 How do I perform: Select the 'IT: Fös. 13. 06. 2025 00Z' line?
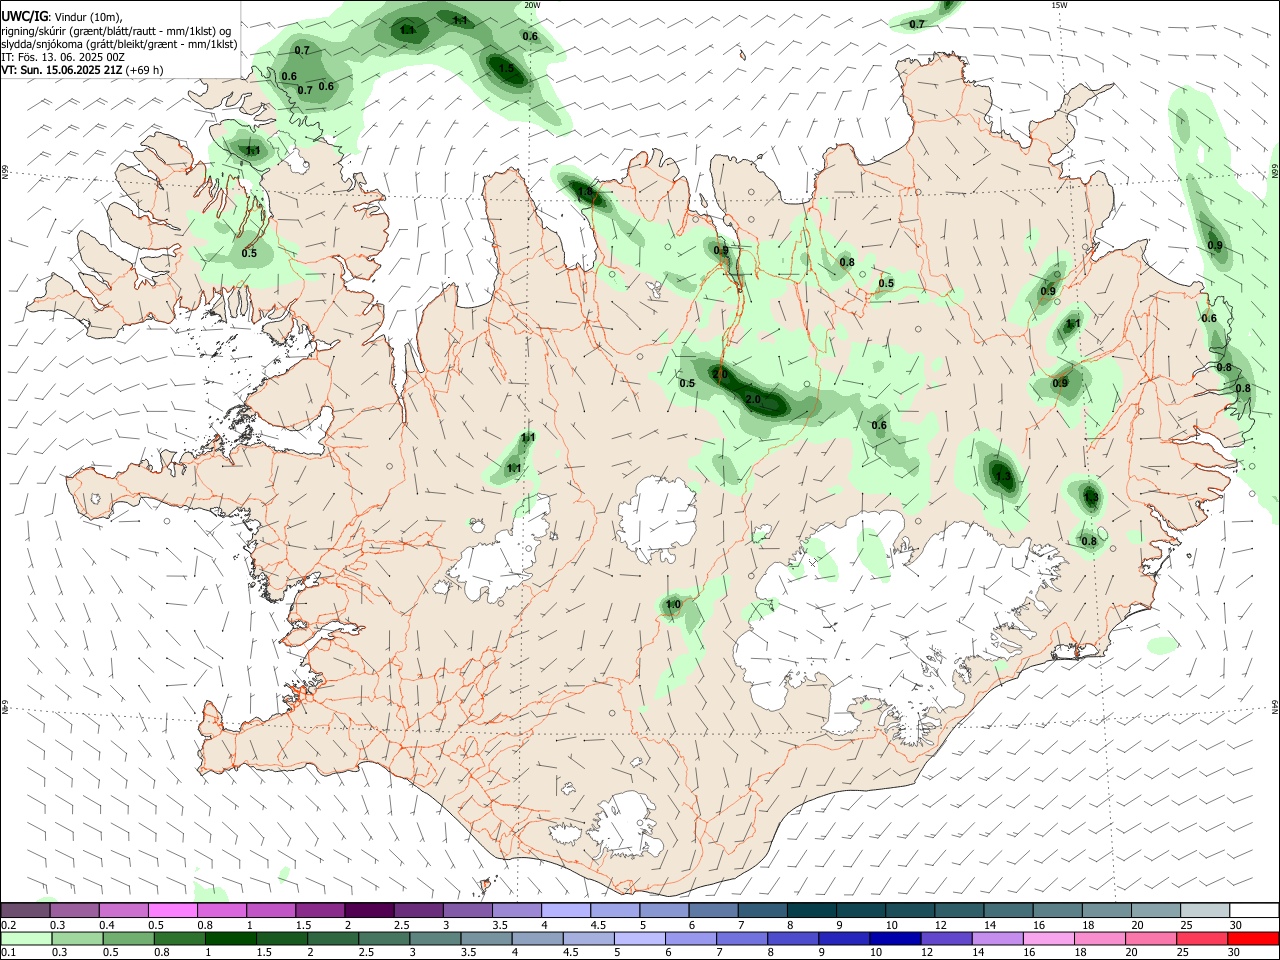[x=63, y=57]
